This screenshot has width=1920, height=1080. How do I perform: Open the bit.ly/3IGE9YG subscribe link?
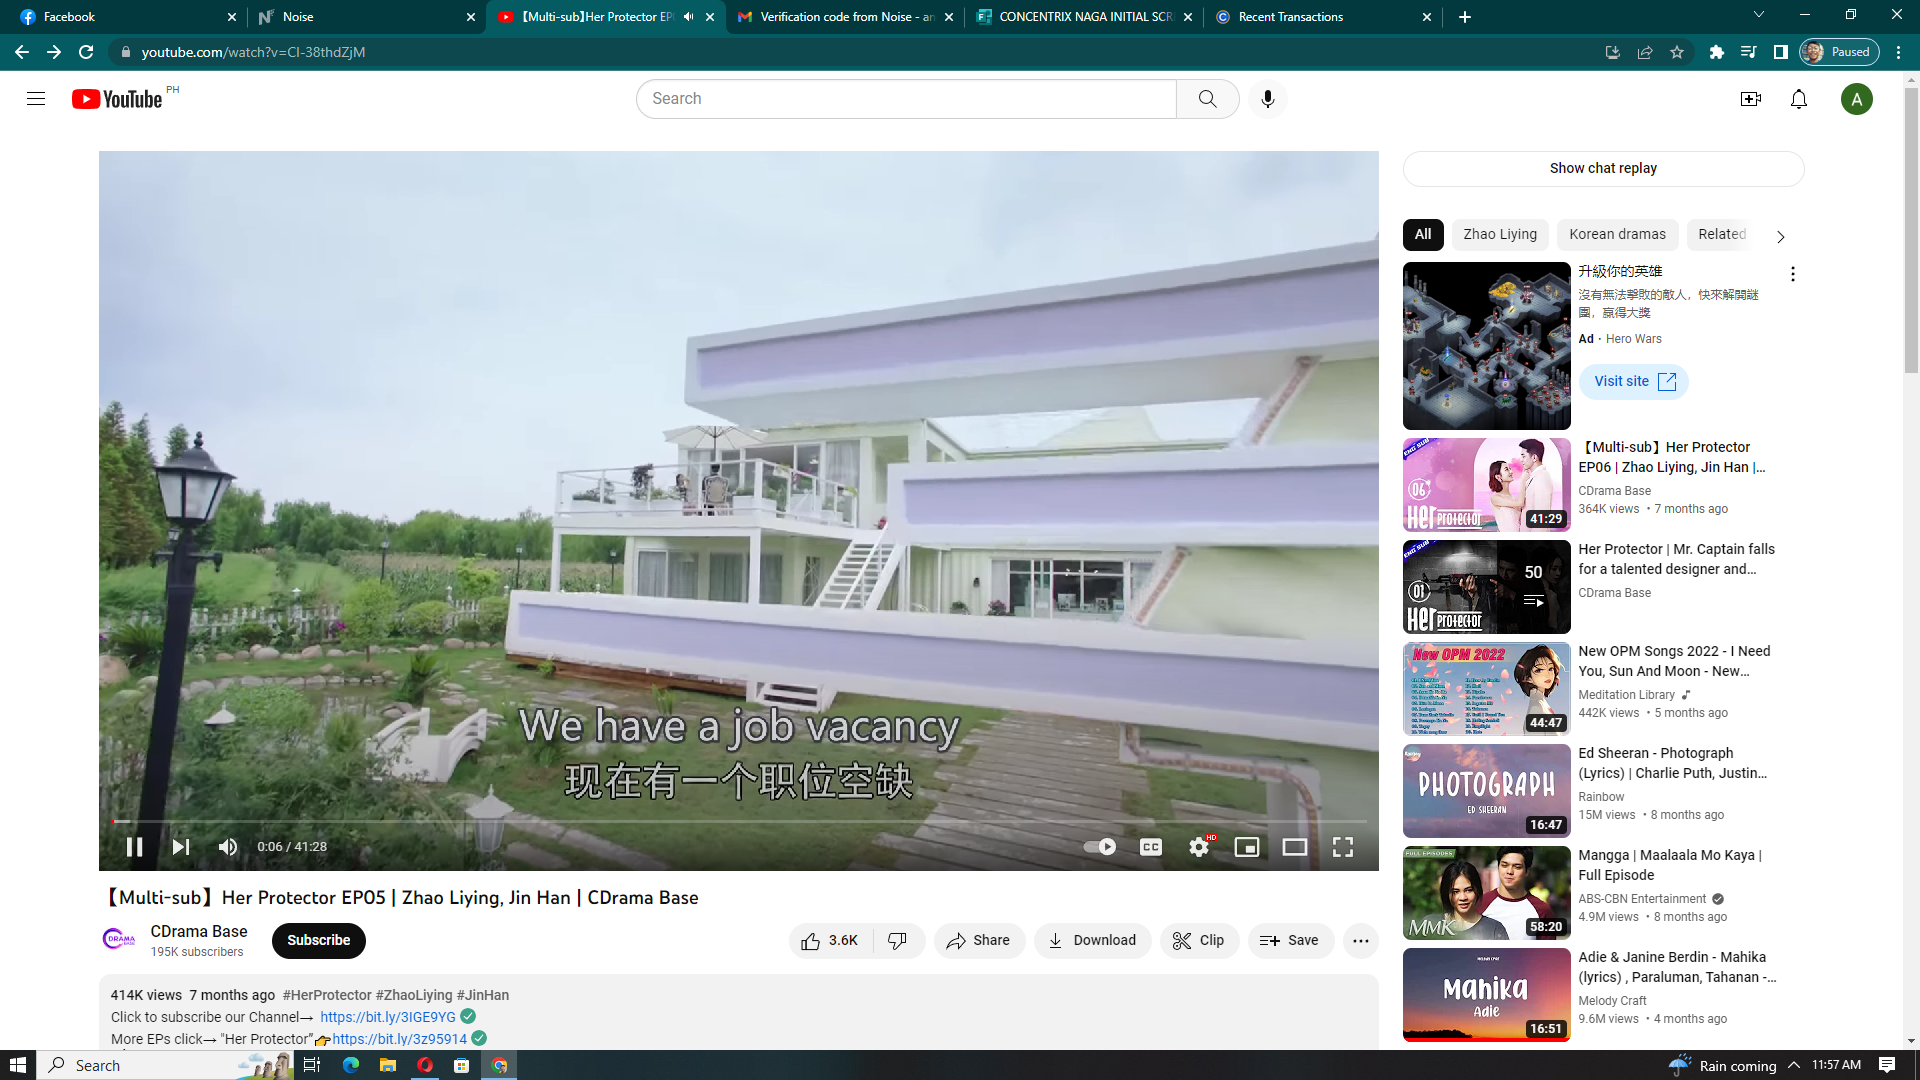point(388,1017)
